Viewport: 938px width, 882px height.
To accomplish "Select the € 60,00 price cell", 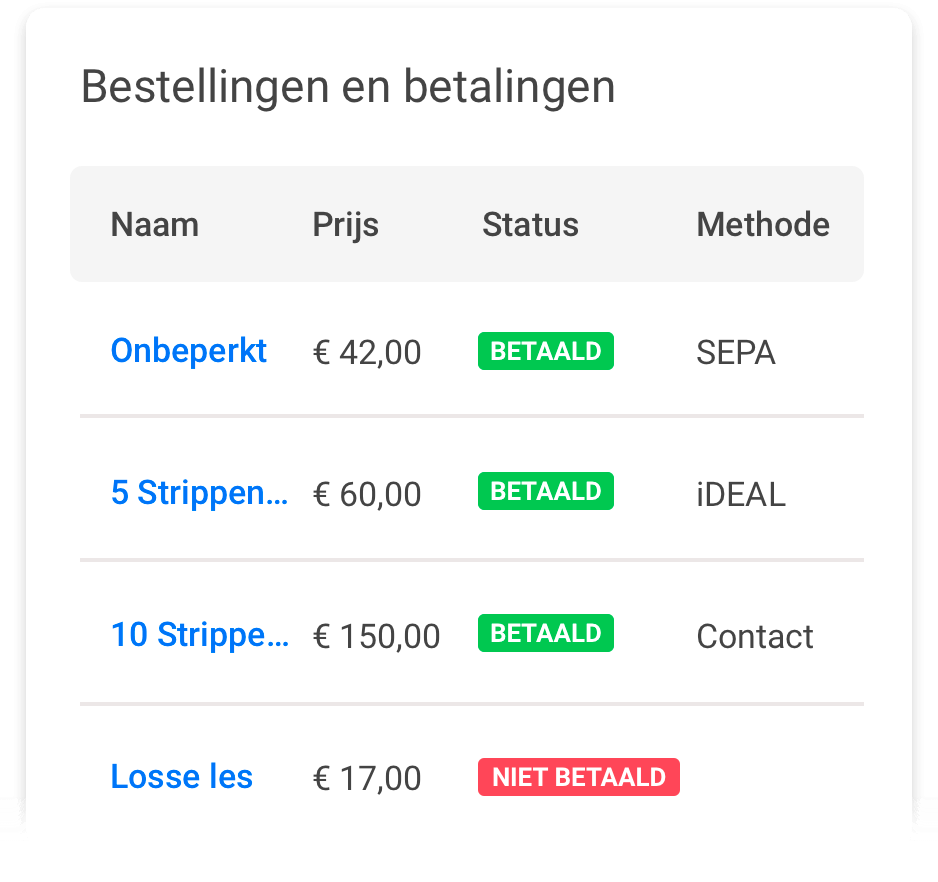I will point(367,495).
